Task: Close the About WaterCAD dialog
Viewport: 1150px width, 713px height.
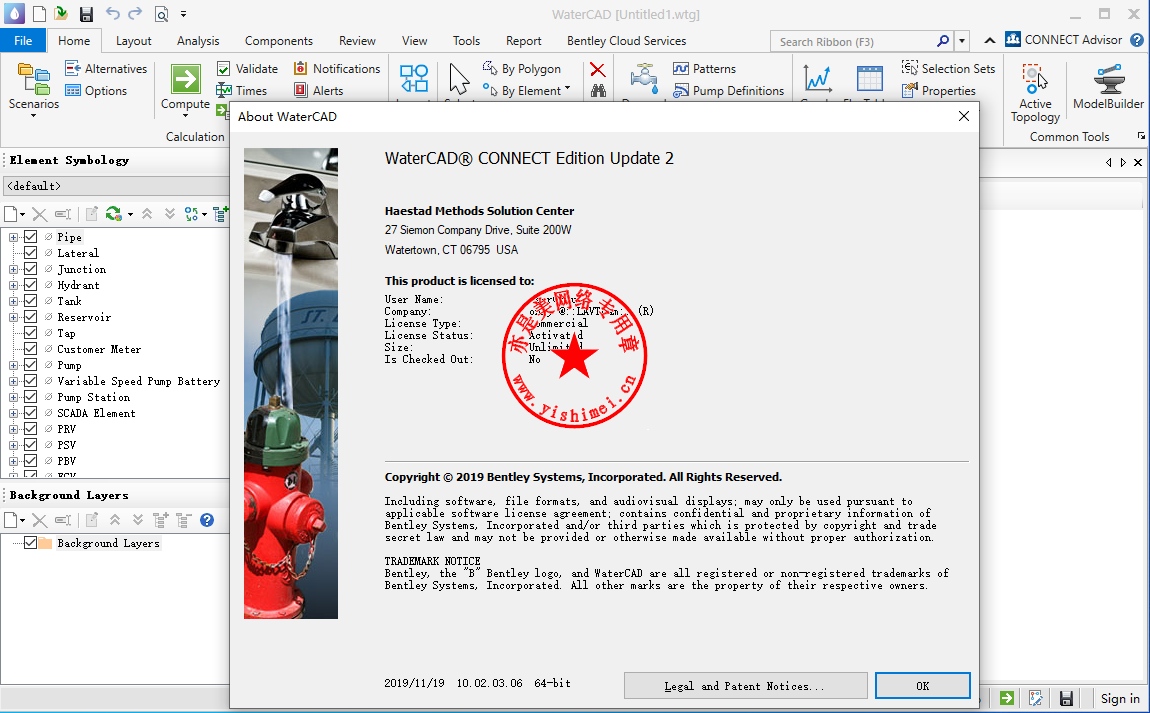Action: pos(964,116)
